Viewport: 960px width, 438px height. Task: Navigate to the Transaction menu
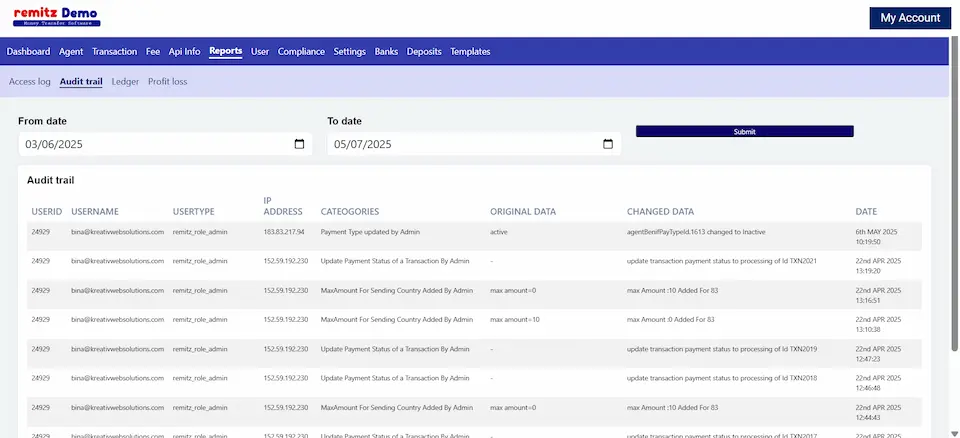pos(114,51)
